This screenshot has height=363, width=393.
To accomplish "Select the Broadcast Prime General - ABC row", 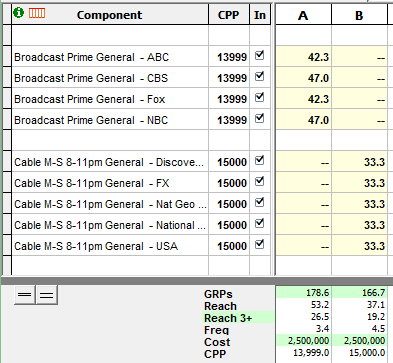I will click(x=110, y=57).
